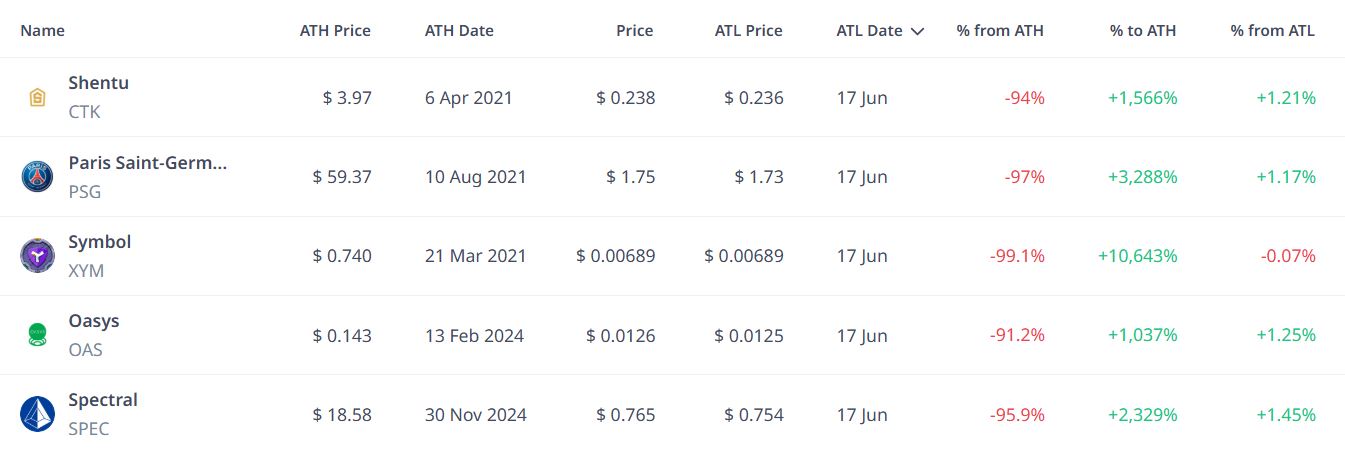1345x453 pixels.
Task: Open the Shentu coin name link
Action: [98, 83]
